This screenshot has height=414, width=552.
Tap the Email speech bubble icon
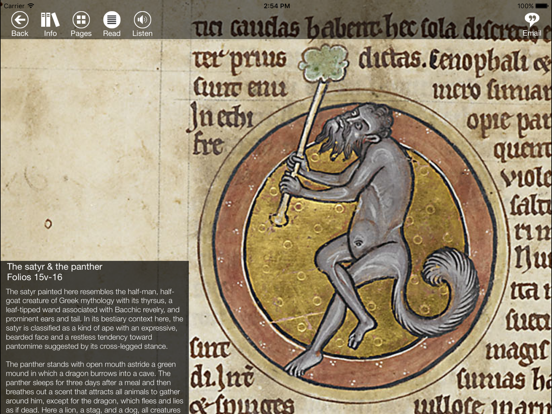tap(531, 19)
